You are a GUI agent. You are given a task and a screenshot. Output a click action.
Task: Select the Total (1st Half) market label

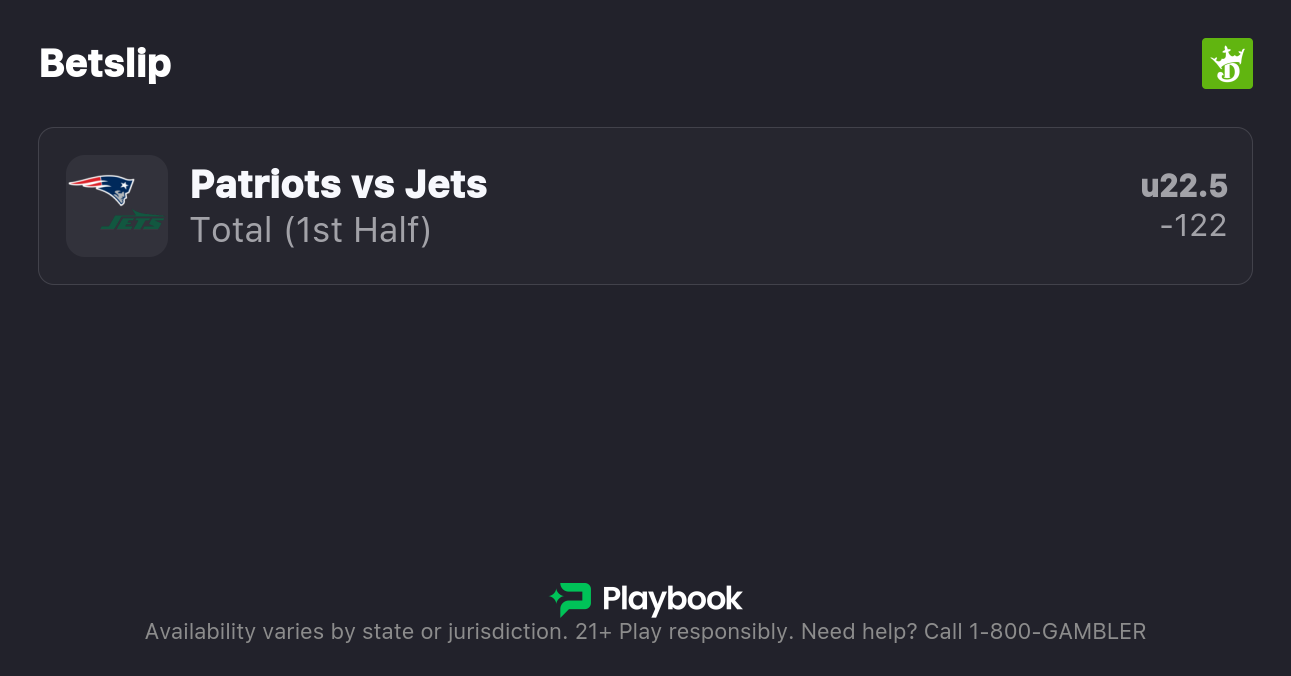point(310,230)
